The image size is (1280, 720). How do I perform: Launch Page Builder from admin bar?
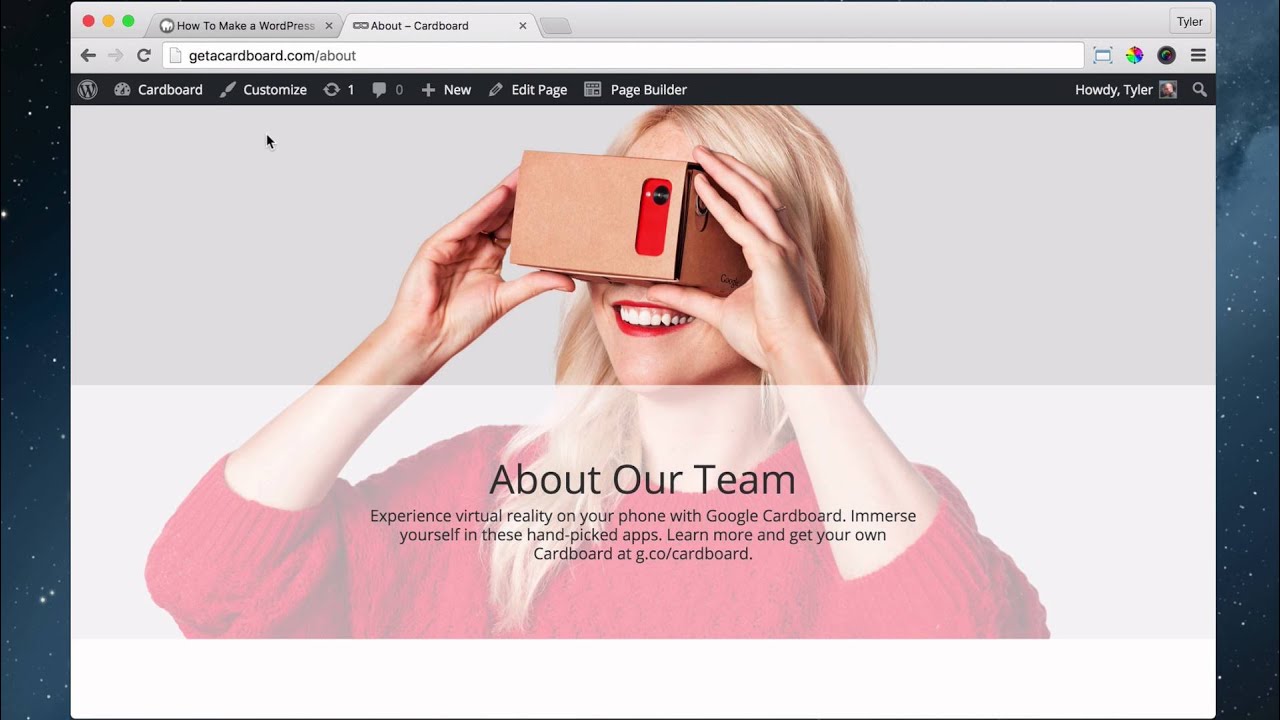(635, 90)
